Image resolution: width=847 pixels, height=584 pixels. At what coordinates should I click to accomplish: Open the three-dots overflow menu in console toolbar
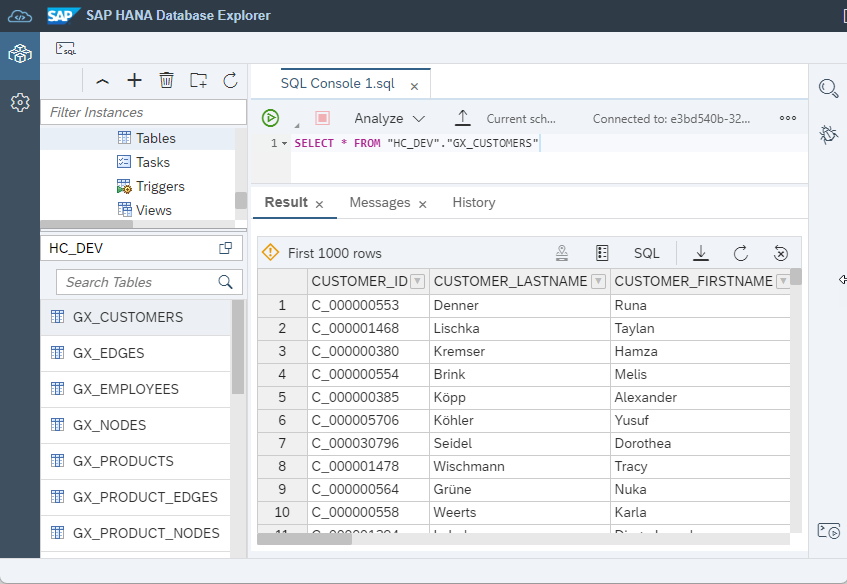(x=788, y=118)
